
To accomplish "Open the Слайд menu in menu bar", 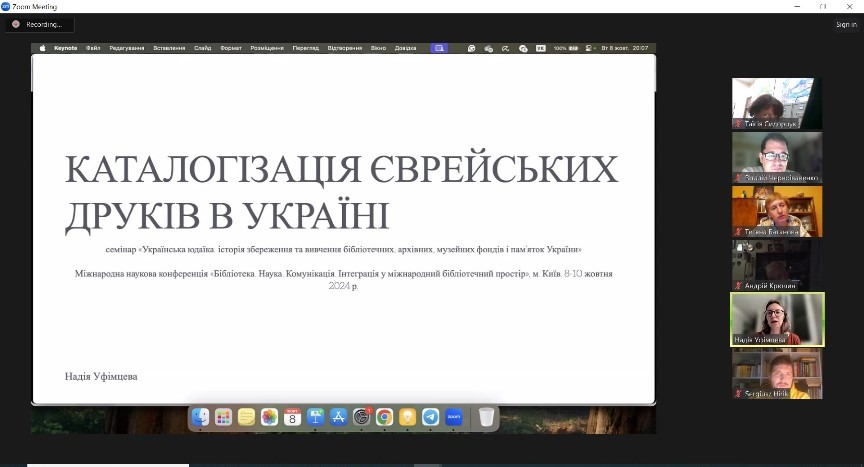I will (x=203, y=47).
